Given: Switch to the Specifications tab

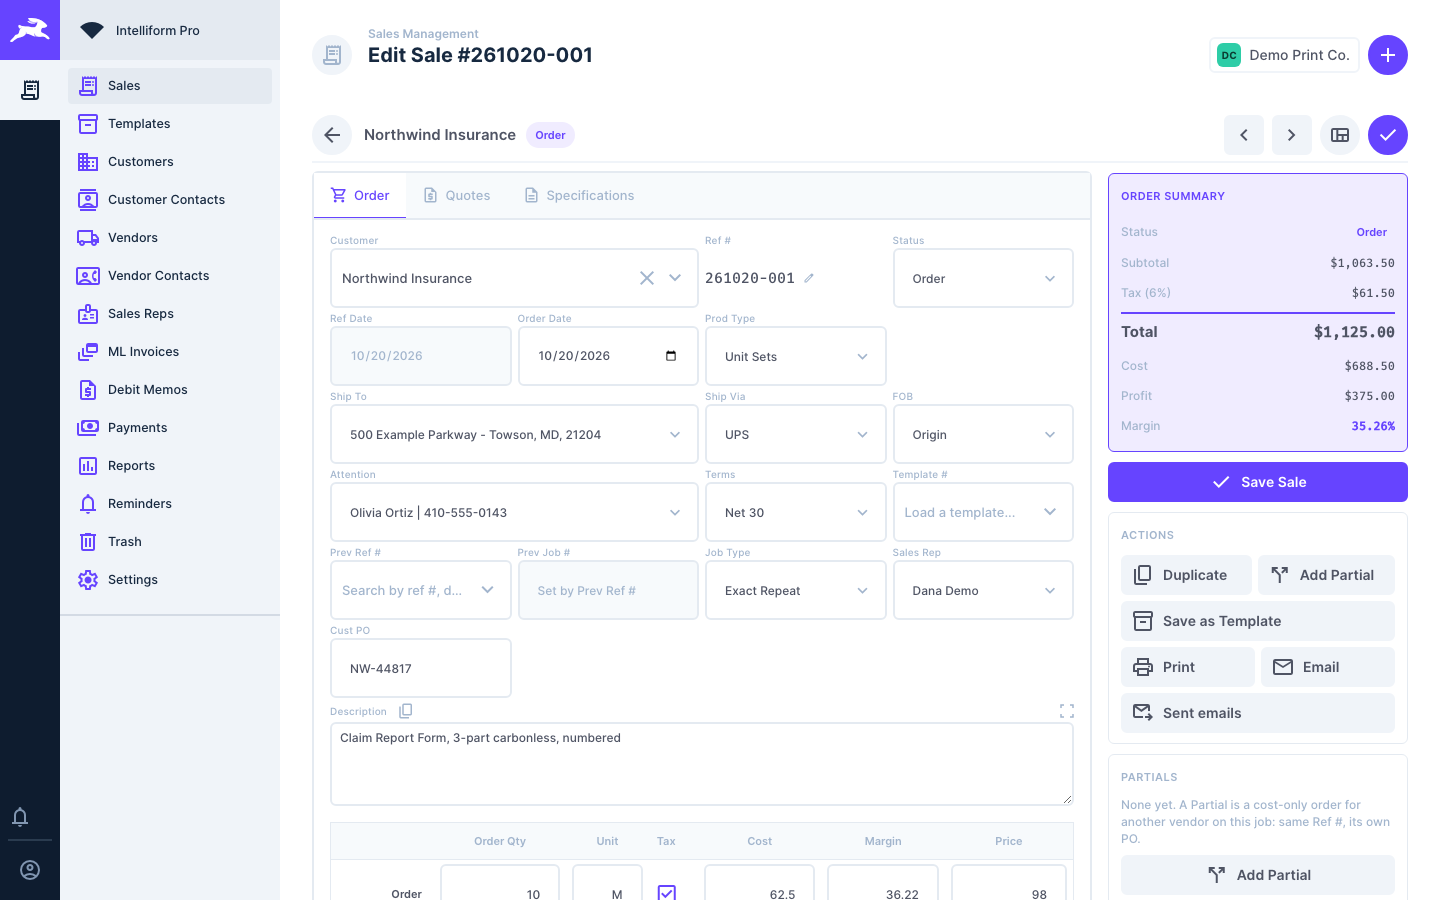Looking at the screenshot, I should [580, 195].
